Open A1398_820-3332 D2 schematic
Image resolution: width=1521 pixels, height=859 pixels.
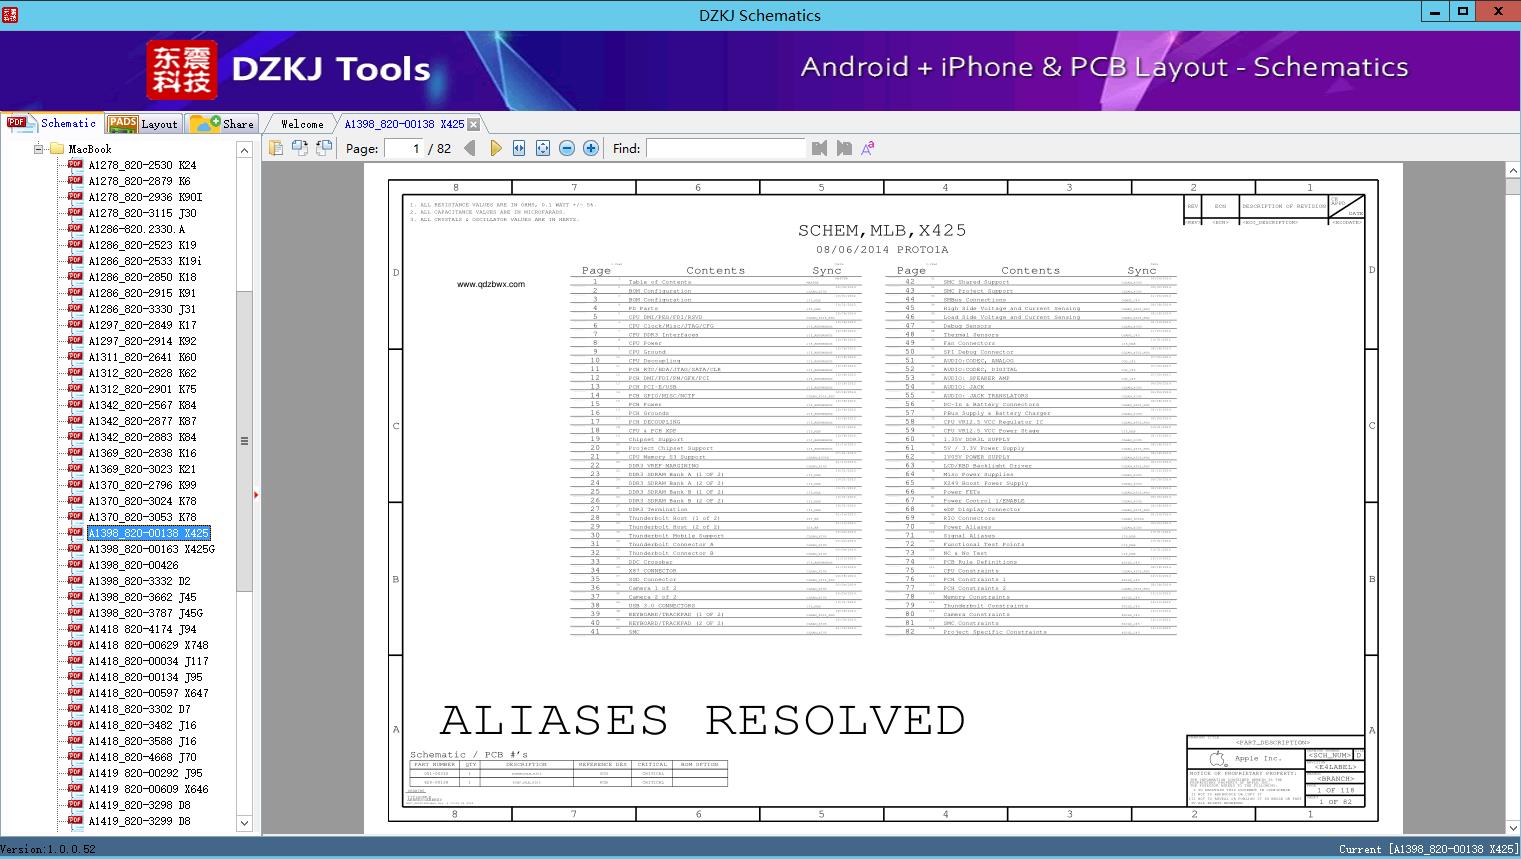139,581
